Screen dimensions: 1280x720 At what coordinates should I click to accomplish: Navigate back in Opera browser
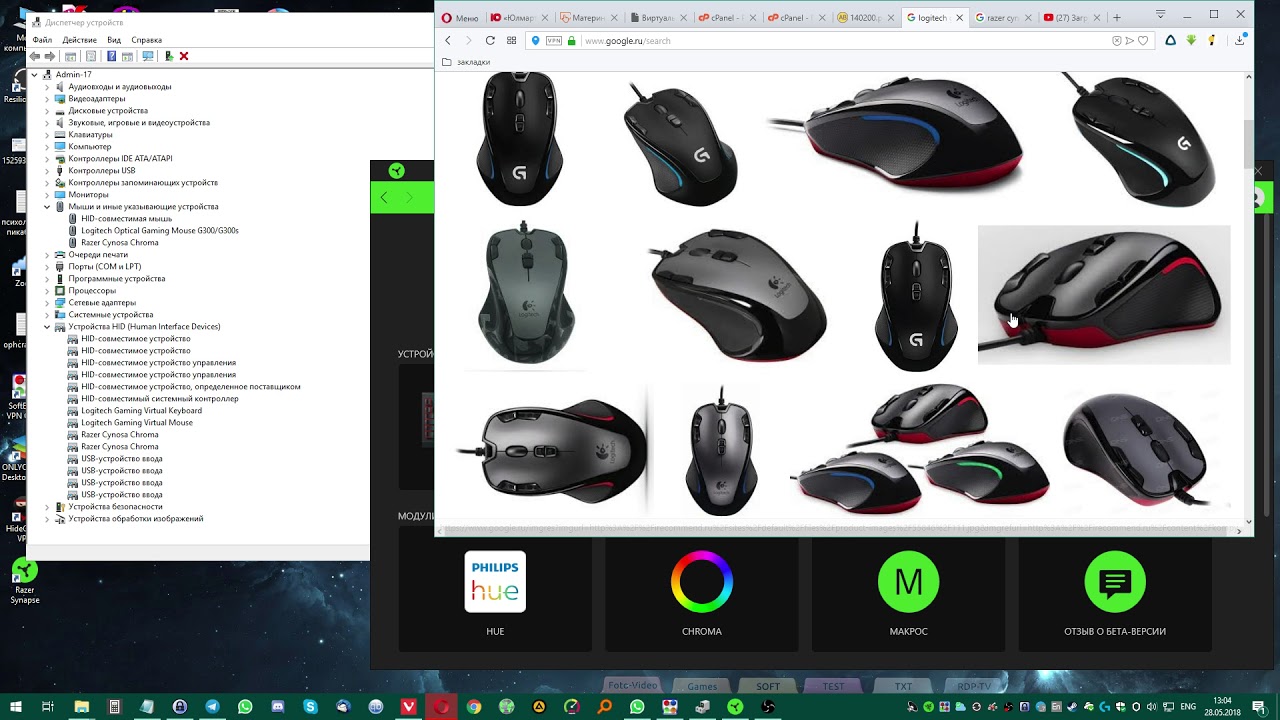(x=448, y=40)
